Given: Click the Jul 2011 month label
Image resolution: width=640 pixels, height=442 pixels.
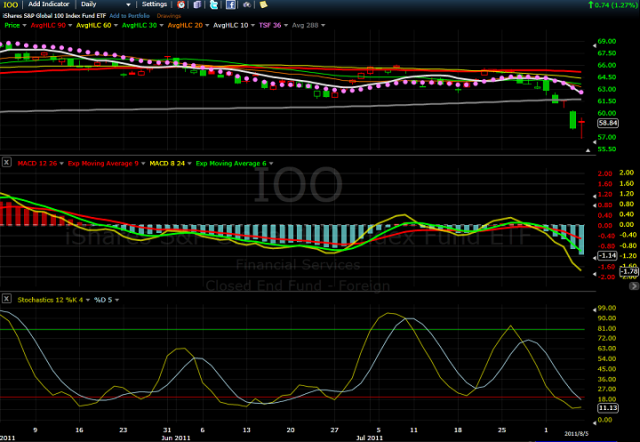Looking at the screenshot, I should point(369,438).
